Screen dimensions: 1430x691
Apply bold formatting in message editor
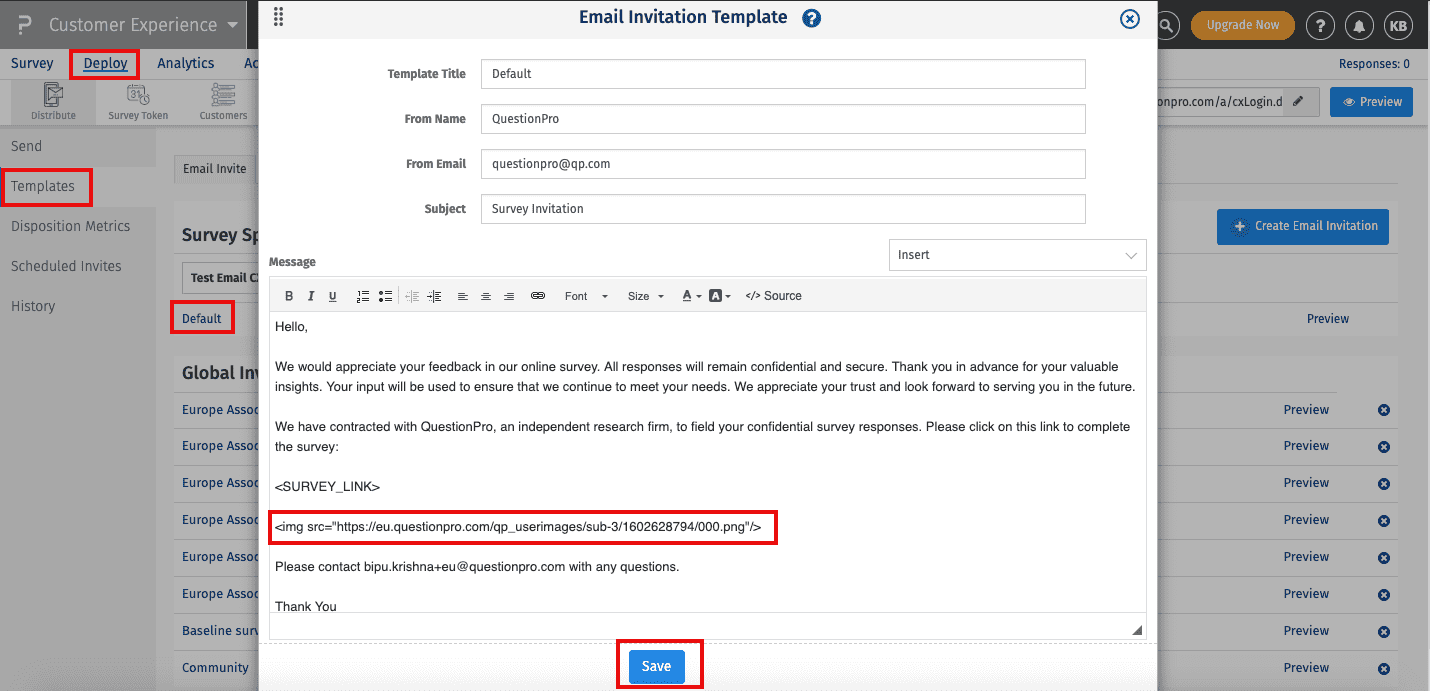tap(289, 296)
